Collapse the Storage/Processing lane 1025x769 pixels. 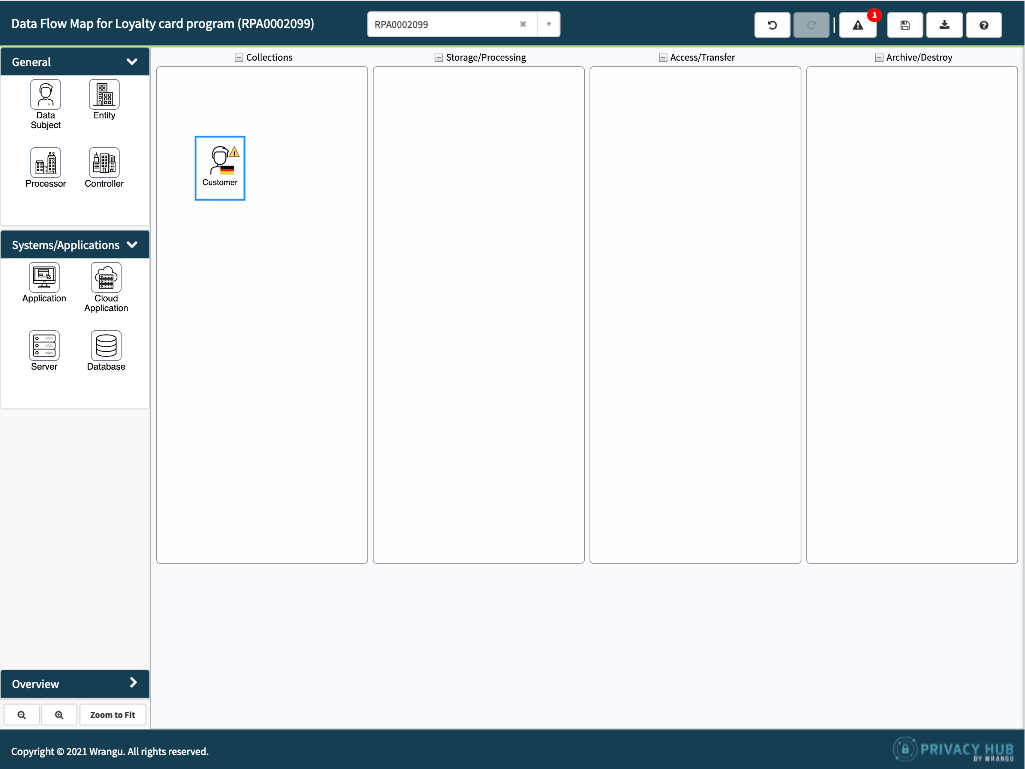[439, 58]
